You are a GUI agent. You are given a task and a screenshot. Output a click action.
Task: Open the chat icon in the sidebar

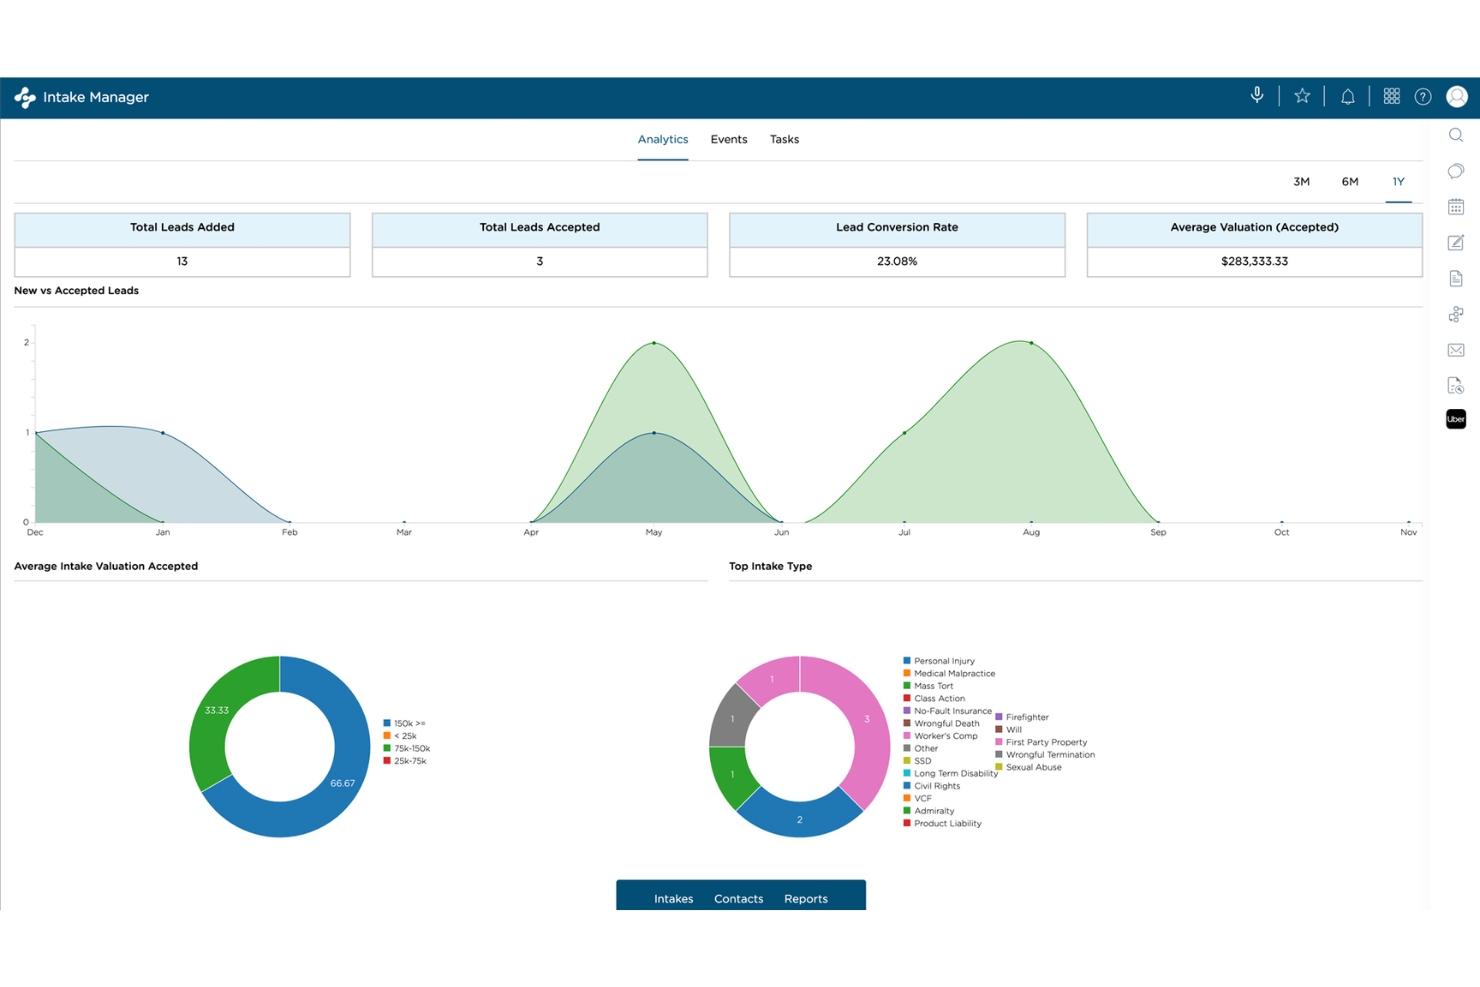pos(1456,171)
